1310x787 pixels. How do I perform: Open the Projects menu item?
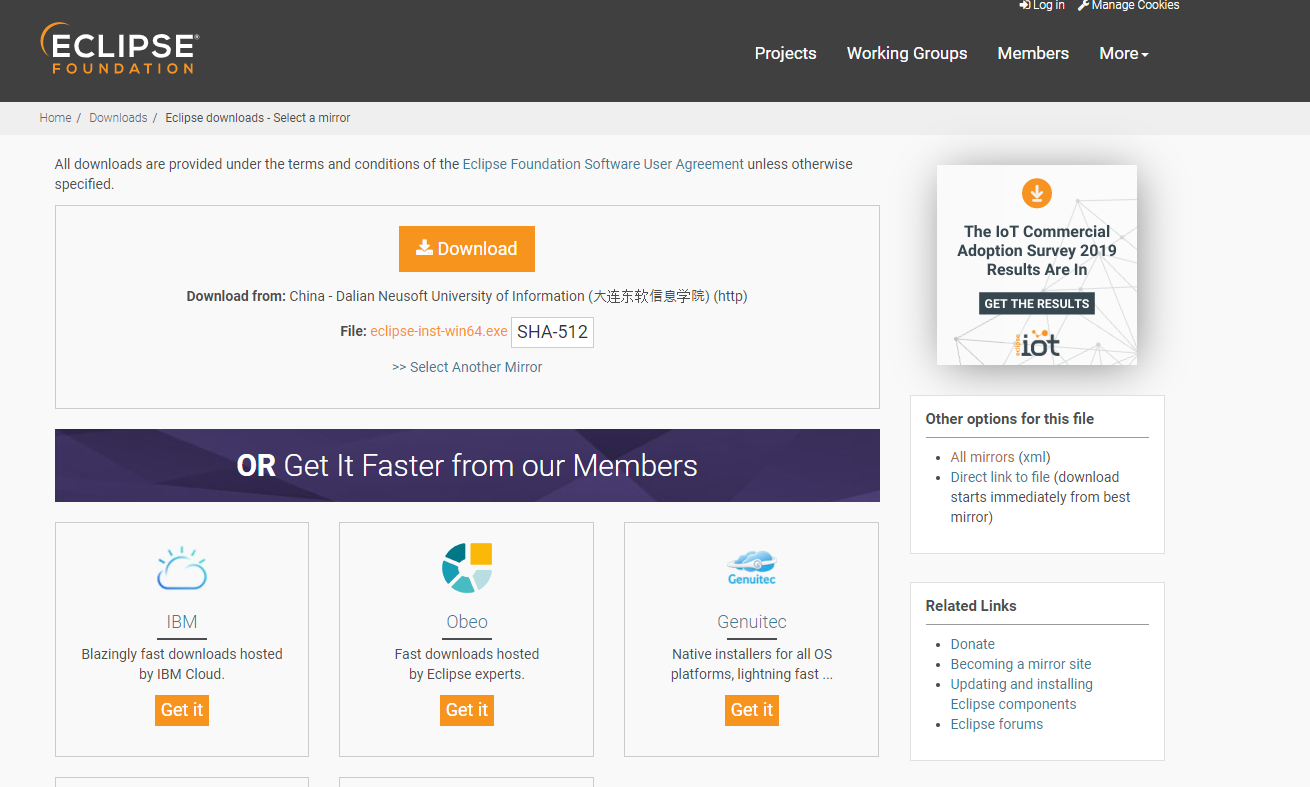[785, 54]
